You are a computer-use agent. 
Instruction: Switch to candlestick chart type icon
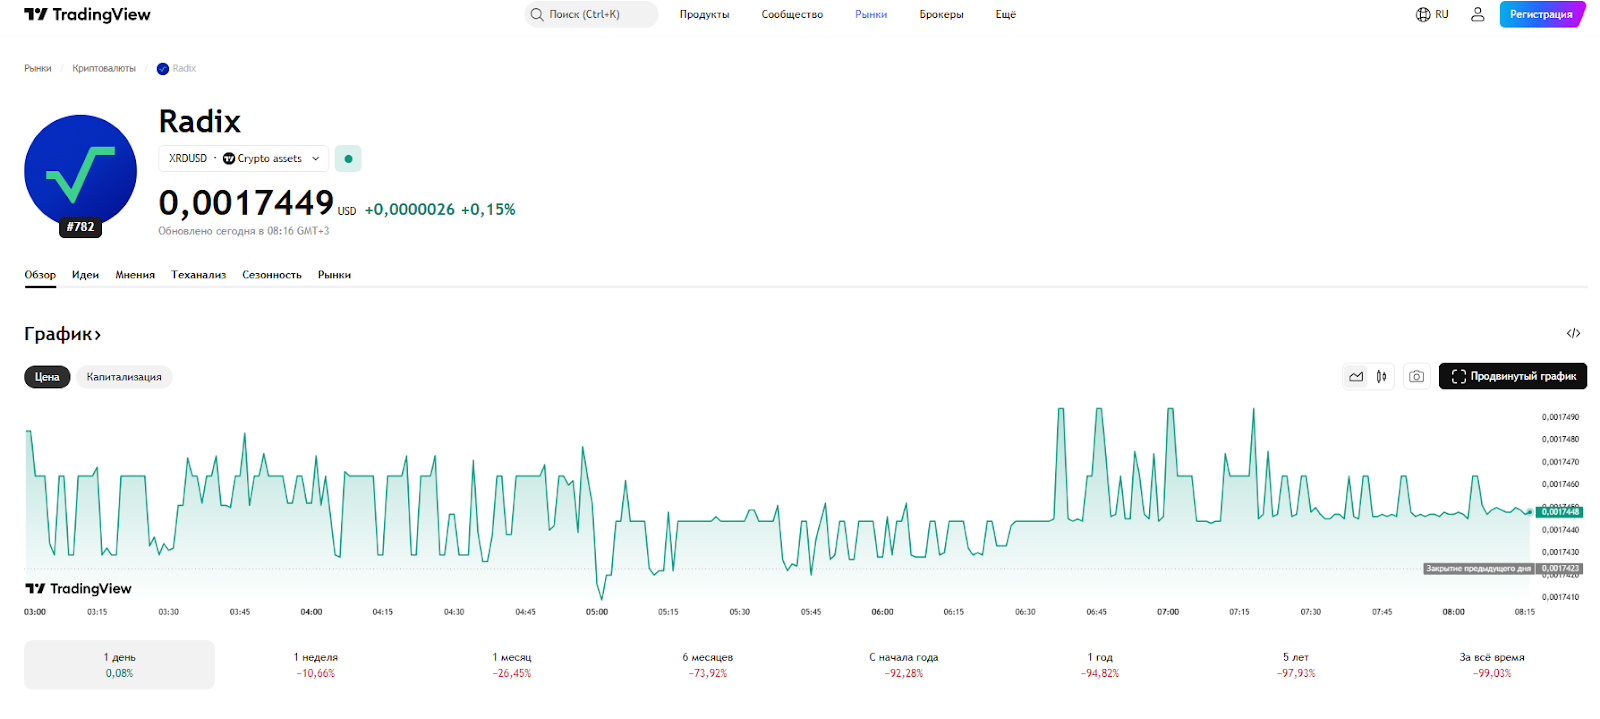(1381, 377)
